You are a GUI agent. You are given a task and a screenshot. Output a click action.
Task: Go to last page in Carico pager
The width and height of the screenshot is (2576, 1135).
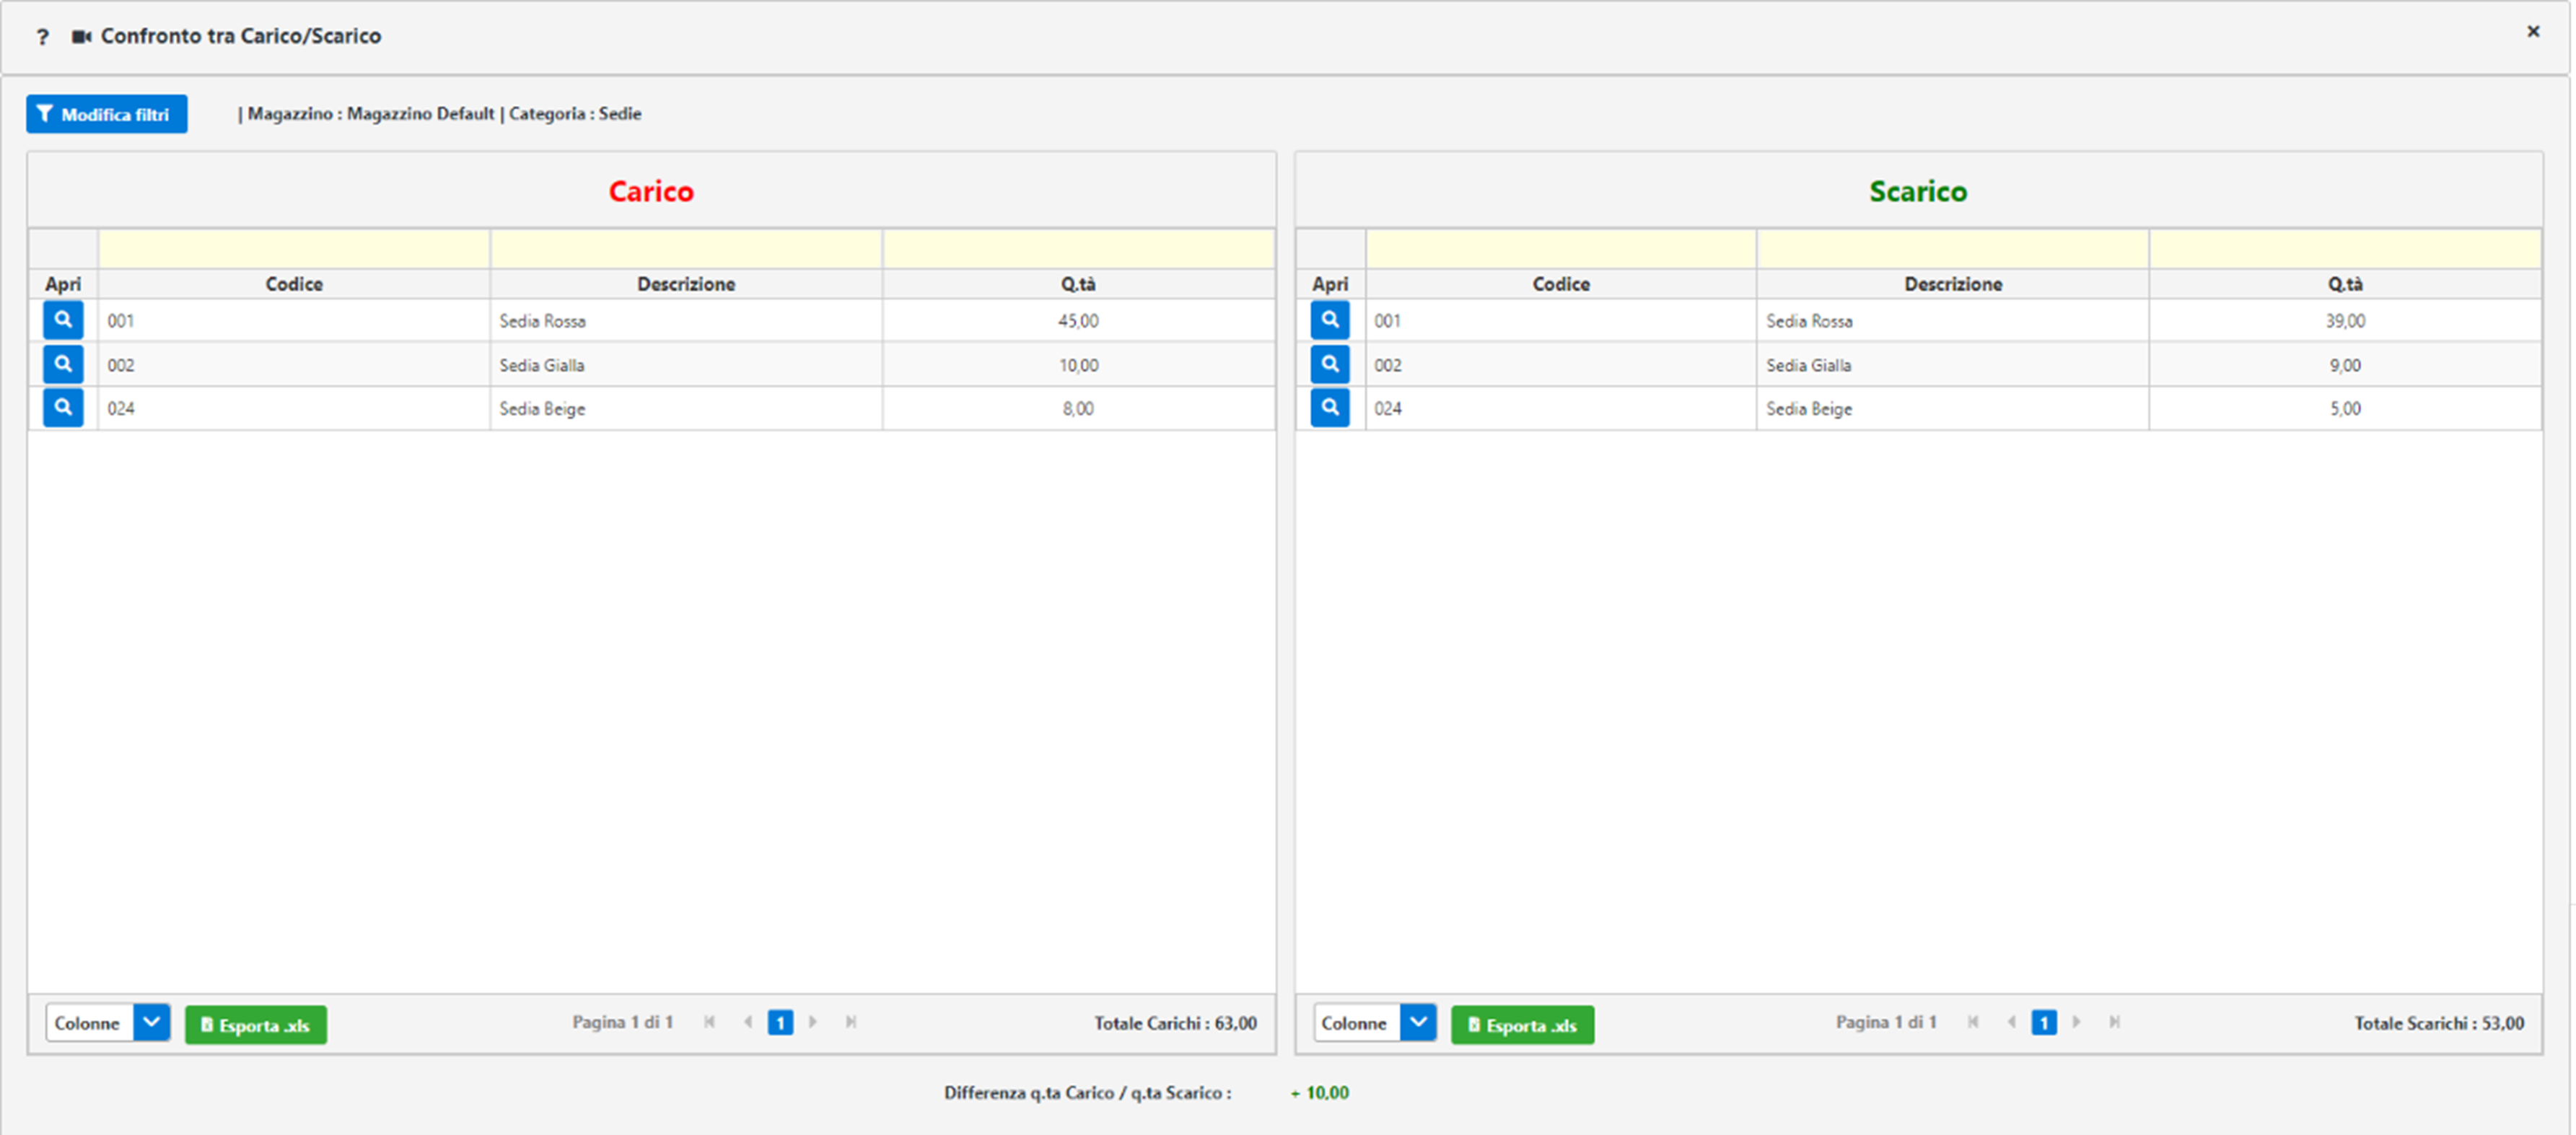click(851, 1022)
